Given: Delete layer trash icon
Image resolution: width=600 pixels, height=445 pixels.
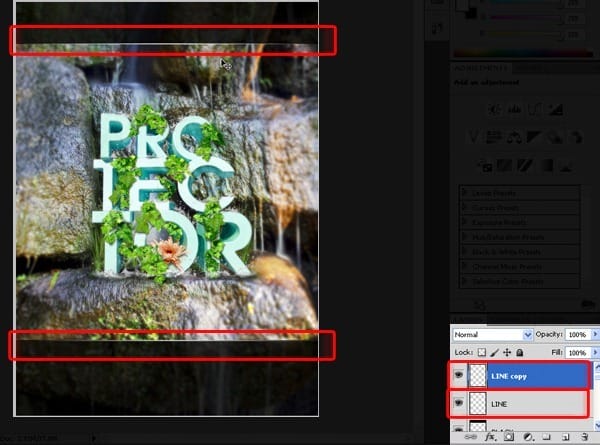Looking at the screenshot, I should pyautogui.click(x=584, y=437).
